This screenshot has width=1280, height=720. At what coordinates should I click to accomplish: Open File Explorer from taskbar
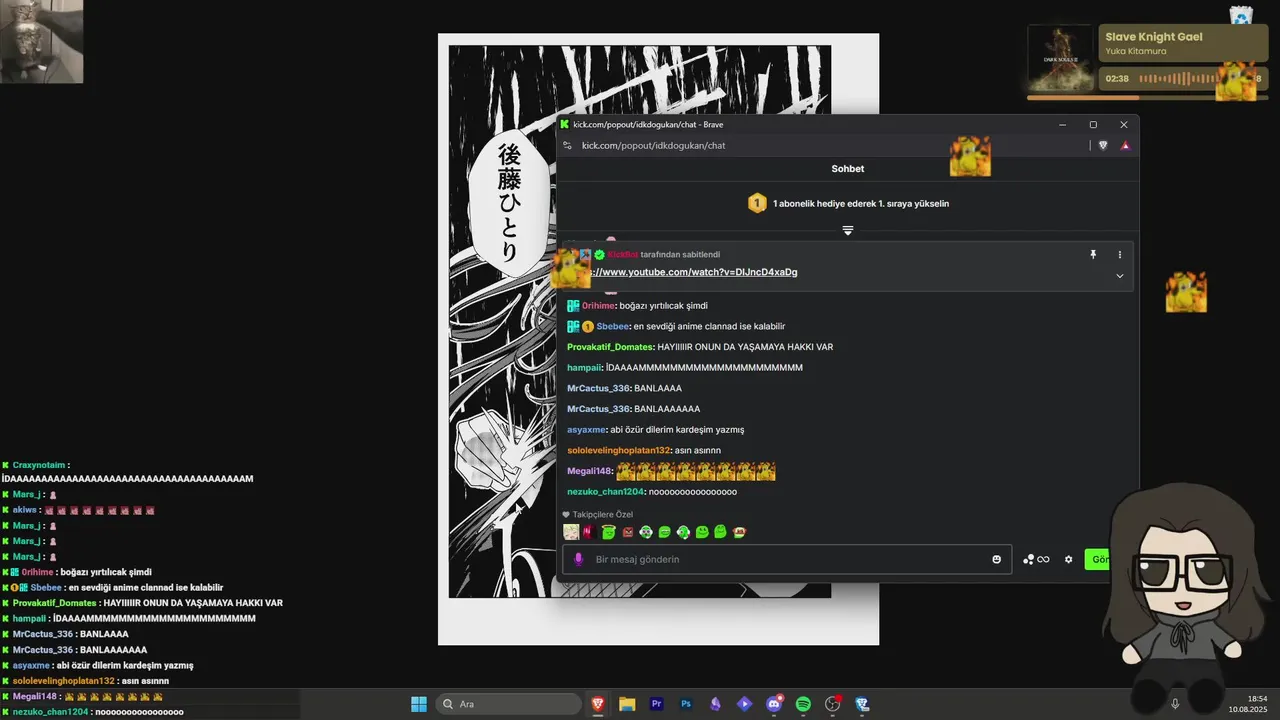(x=627, y=704)
